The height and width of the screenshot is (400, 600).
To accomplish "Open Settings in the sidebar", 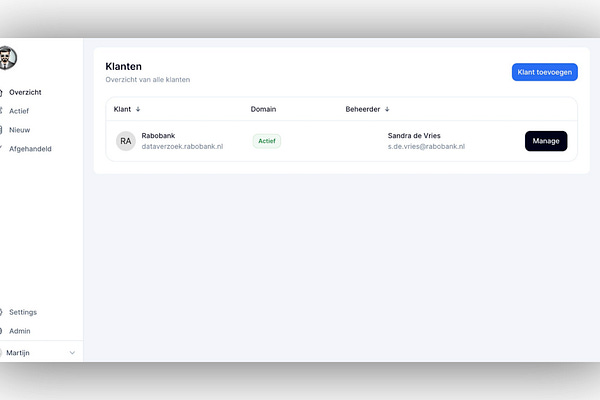I will [x=23, y=312].
